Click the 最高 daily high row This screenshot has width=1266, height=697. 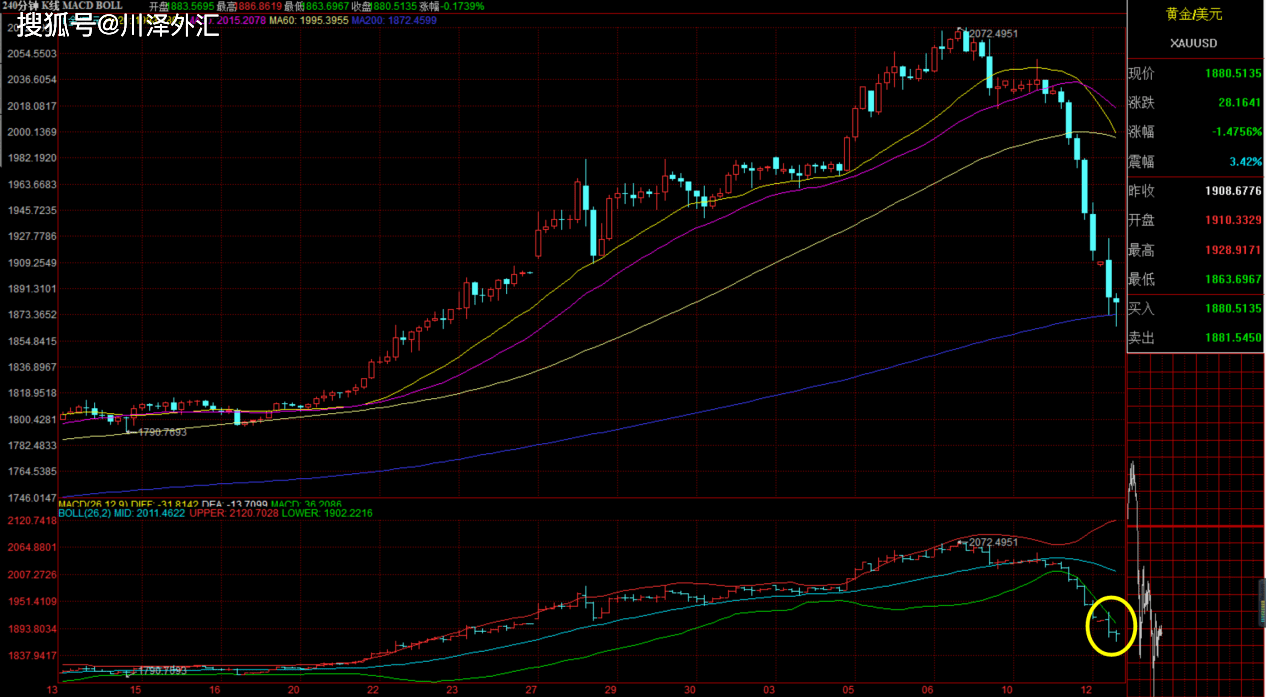tap(1194, 250)
